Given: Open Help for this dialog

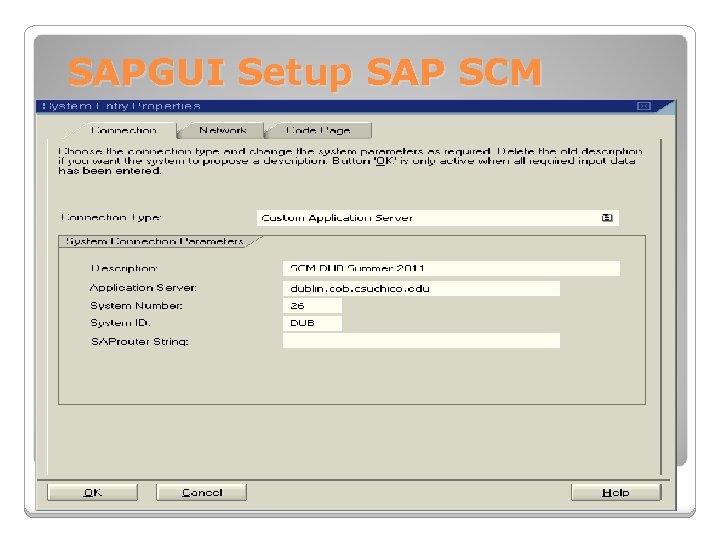Looking at the screenshot, I should [x=616, y=492].
